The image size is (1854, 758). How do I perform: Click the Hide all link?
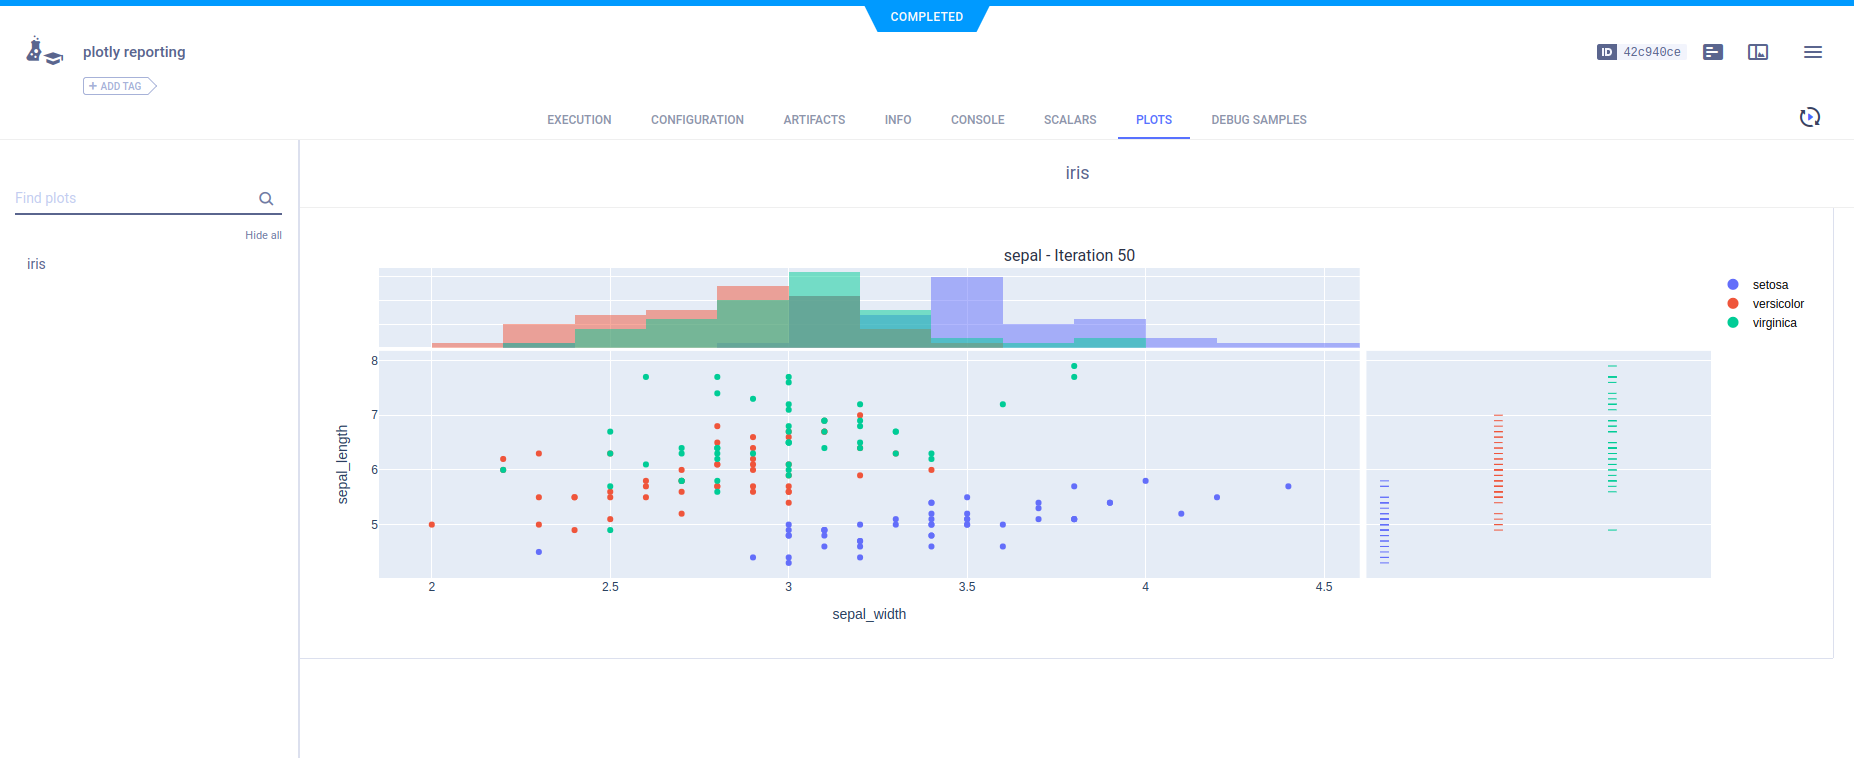pos(263,235)
